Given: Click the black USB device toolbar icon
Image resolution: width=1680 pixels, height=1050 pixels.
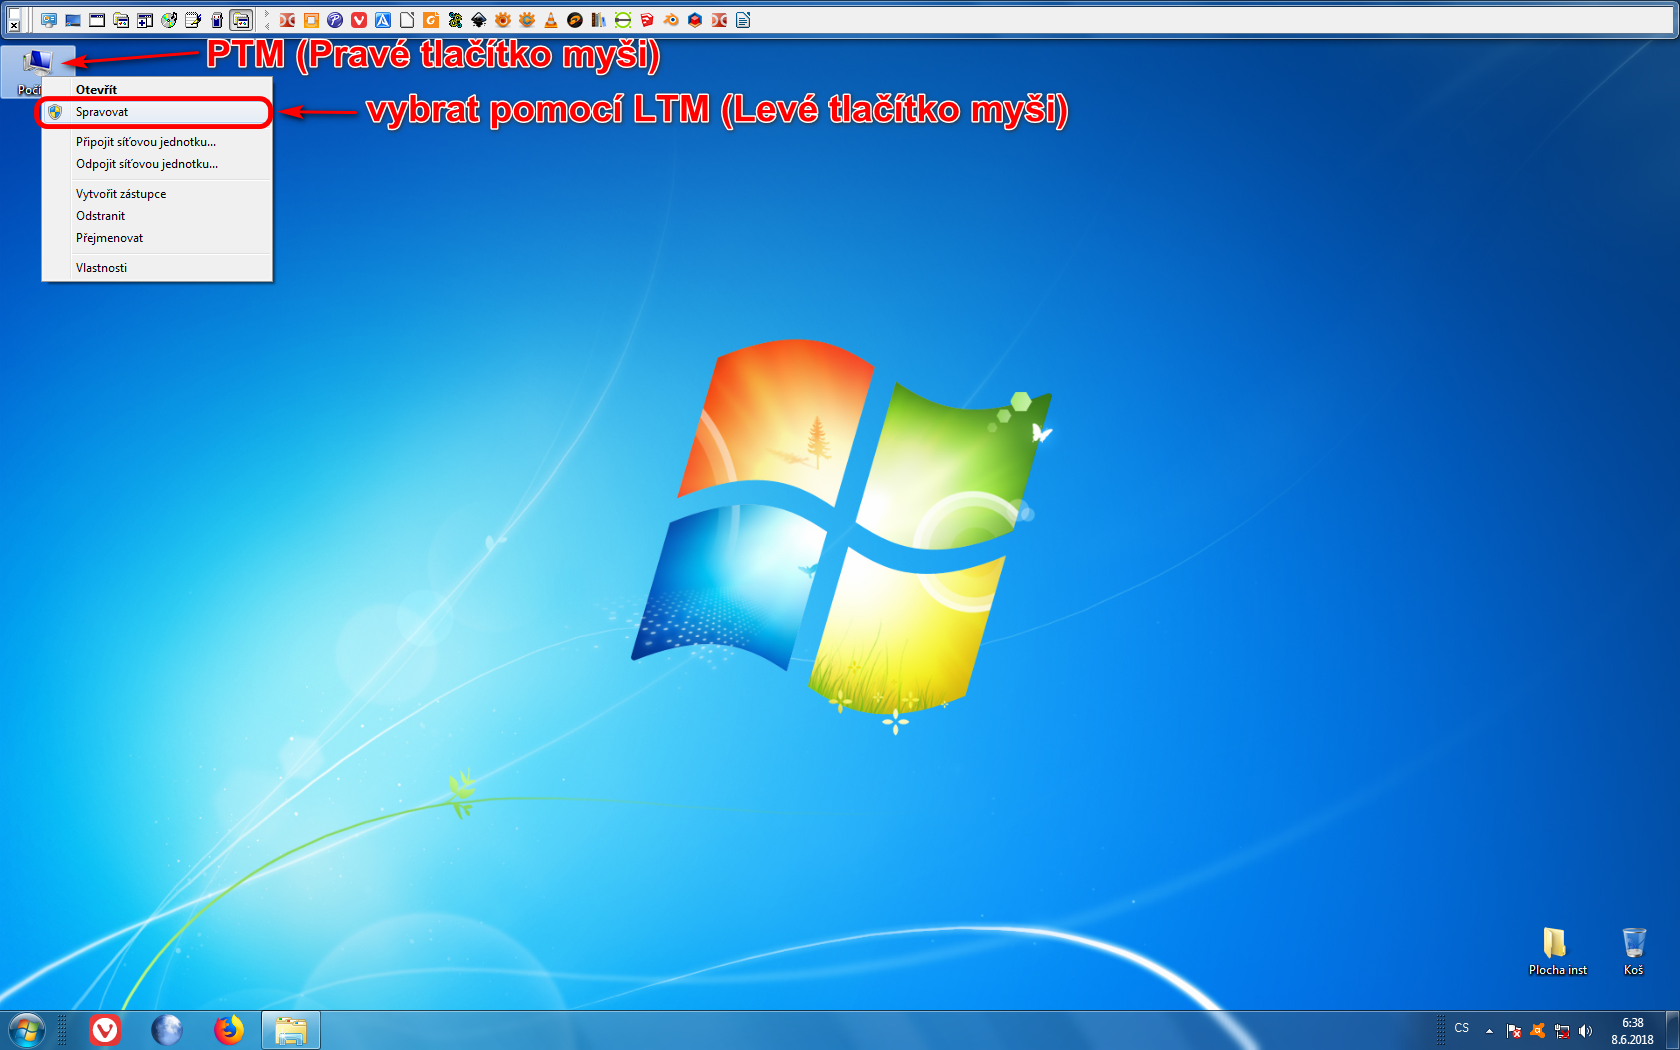Looking at the screenshot, I should 217,20.
